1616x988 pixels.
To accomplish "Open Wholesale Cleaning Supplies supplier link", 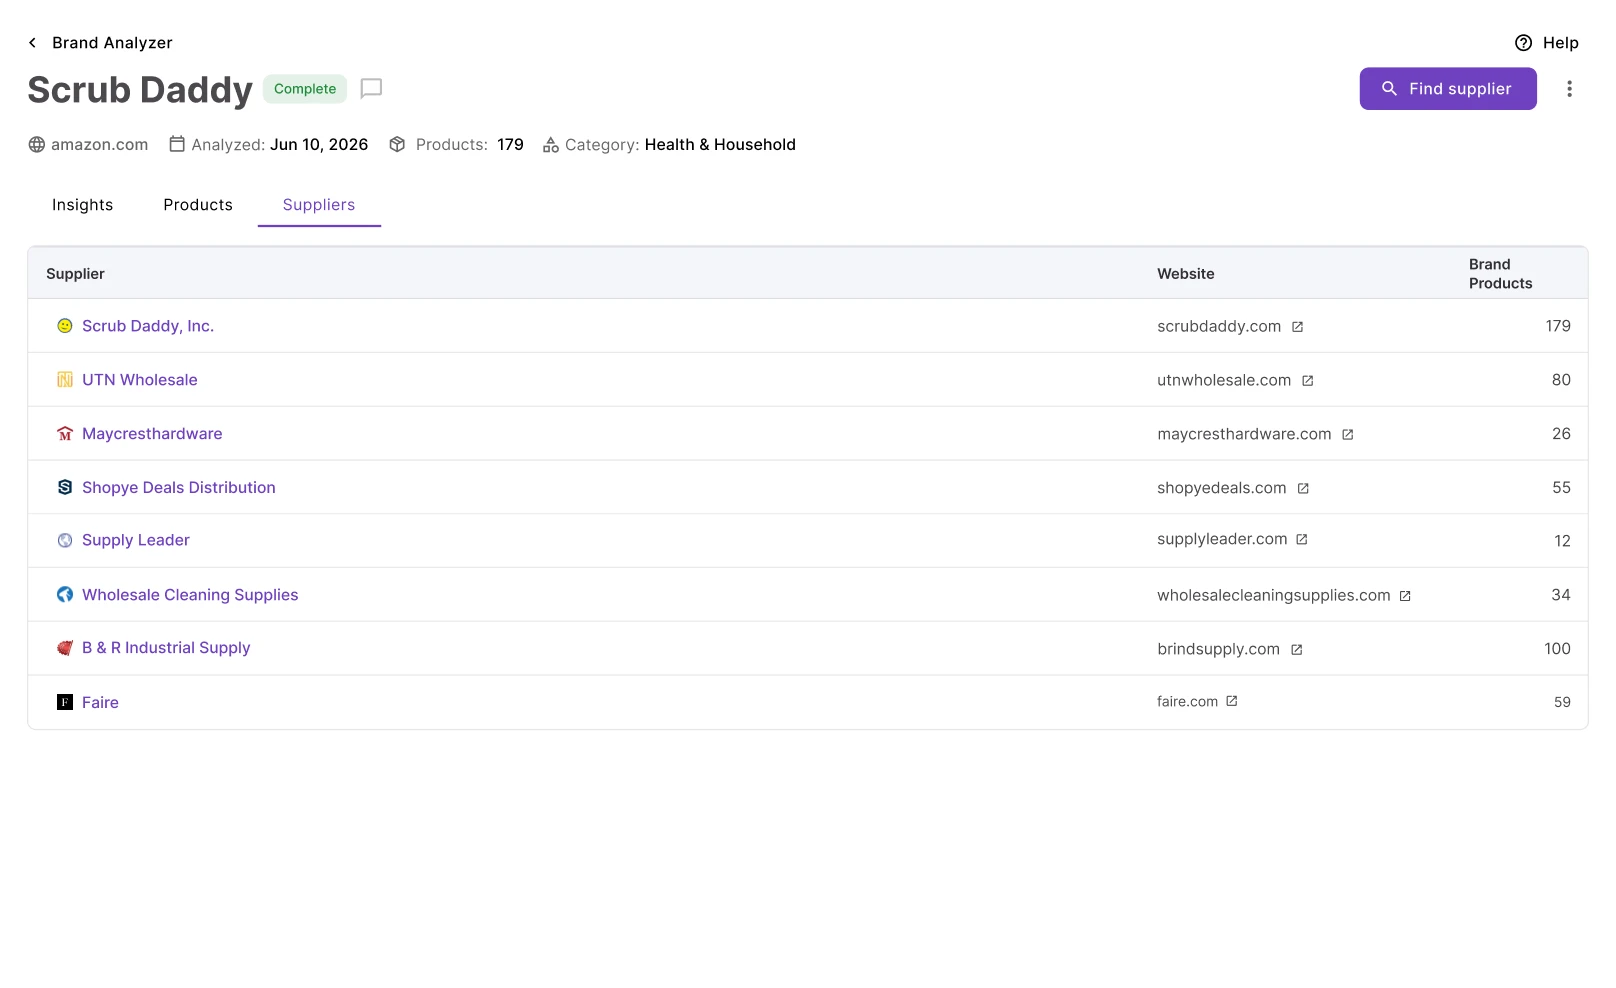I will point(190,595).
